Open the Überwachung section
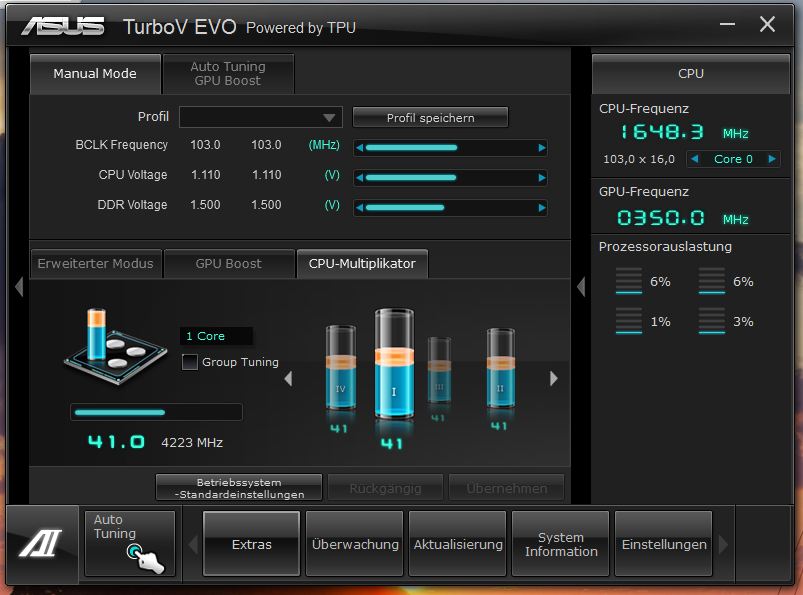The height and width of the screenshot is (595, 803). (355, 544)
